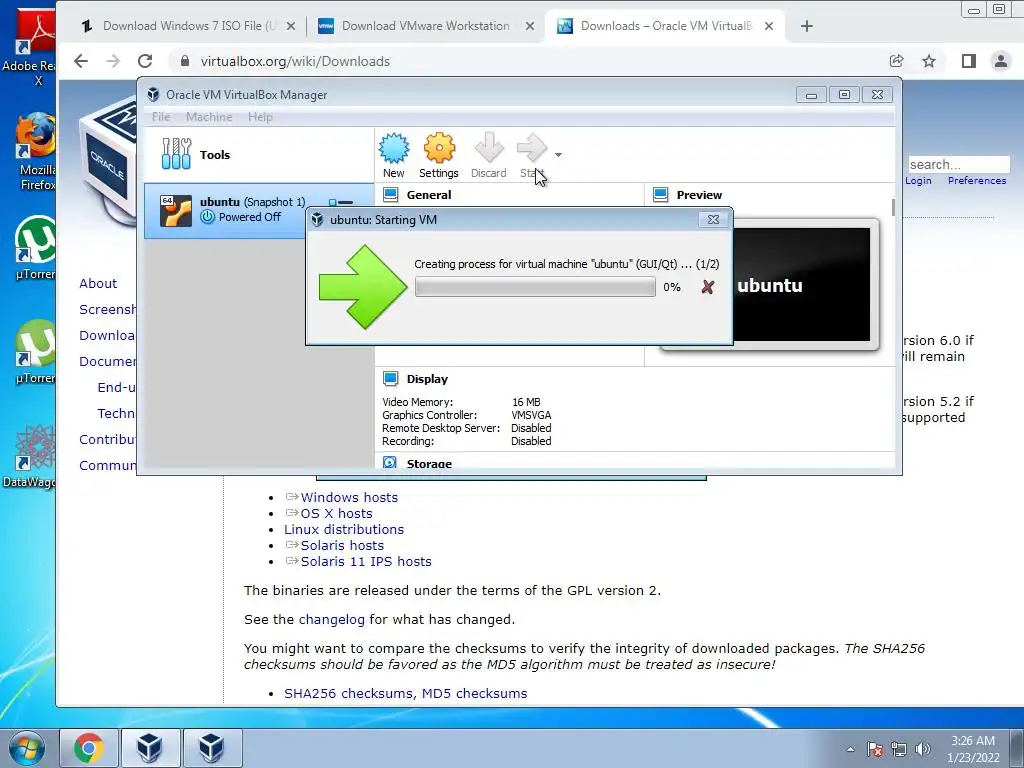Click the Action Center flag tray icon

click(x=875, y=749)
